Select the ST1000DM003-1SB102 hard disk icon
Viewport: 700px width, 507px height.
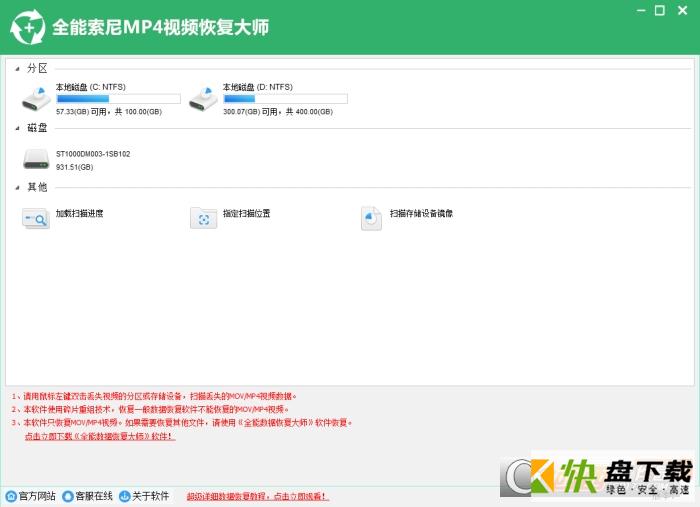coord(36,159)
